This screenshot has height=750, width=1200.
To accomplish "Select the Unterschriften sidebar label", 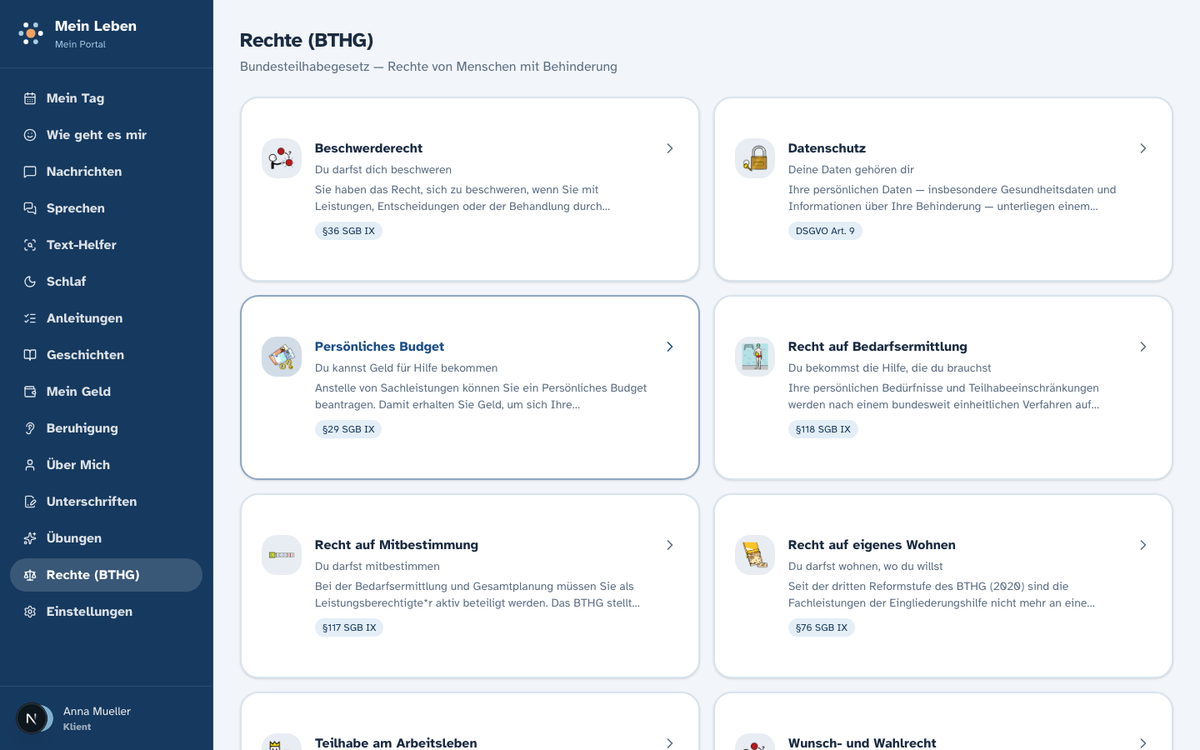I will coord(91,502).
